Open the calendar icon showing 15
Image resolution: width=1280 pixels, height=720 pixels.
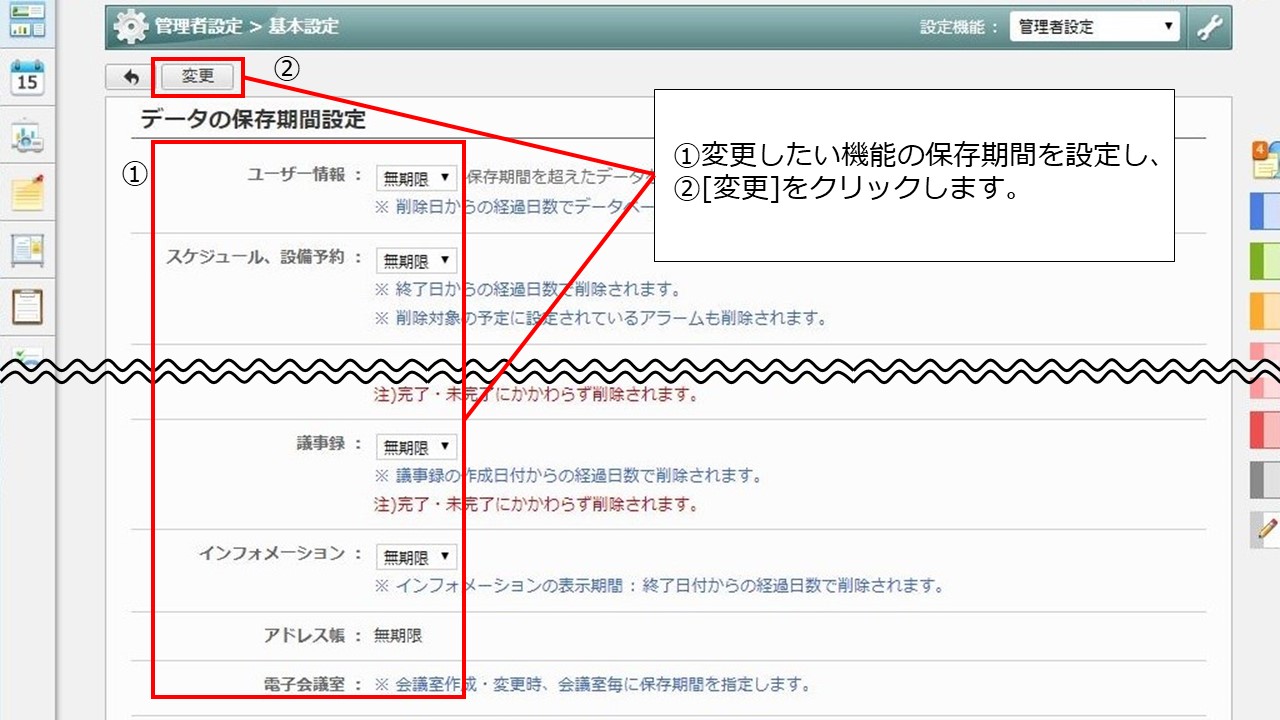click(27, 77)
